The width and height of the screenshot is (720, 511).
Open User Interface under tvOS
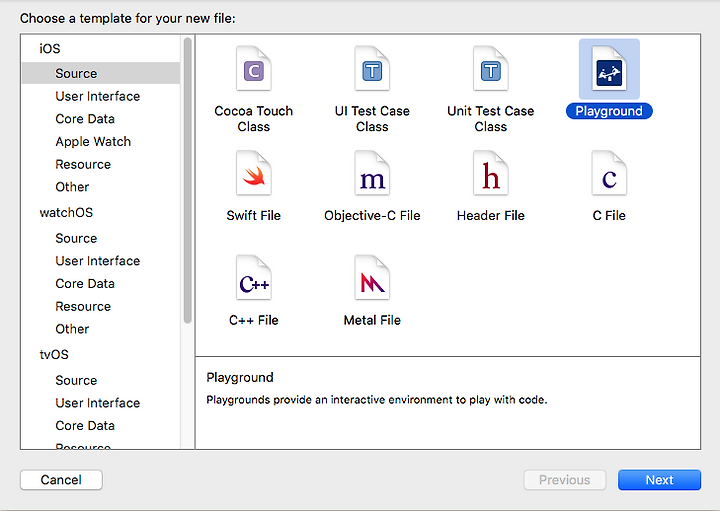[x=97, y=403]
